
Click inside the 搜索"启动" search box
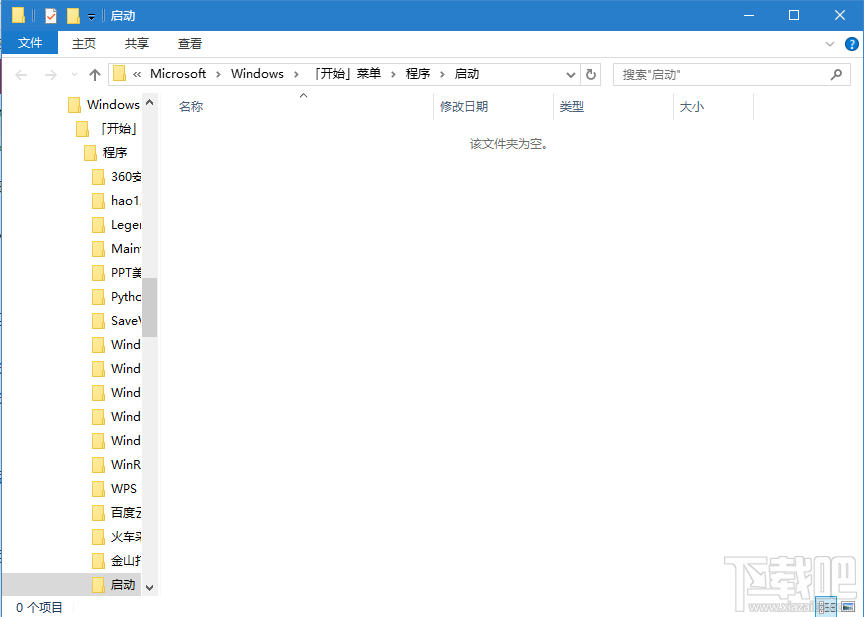tap(720, 74)
